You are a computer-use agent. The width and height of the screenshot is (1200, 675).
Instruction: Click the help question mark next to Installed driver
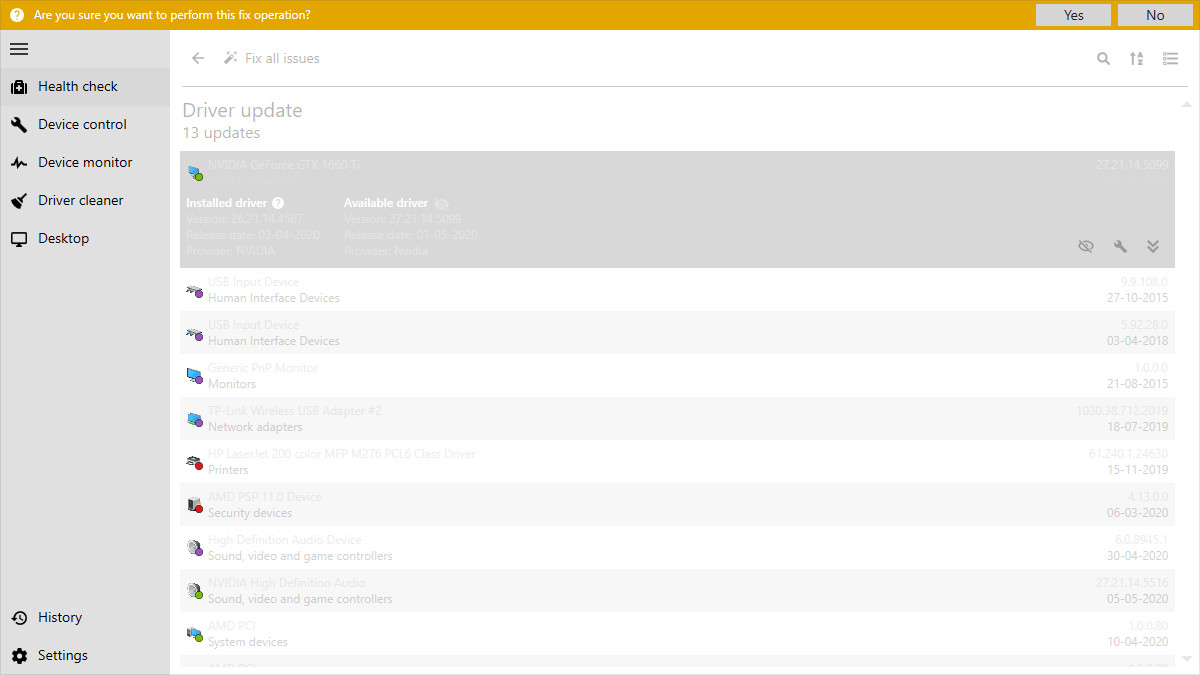278,202
